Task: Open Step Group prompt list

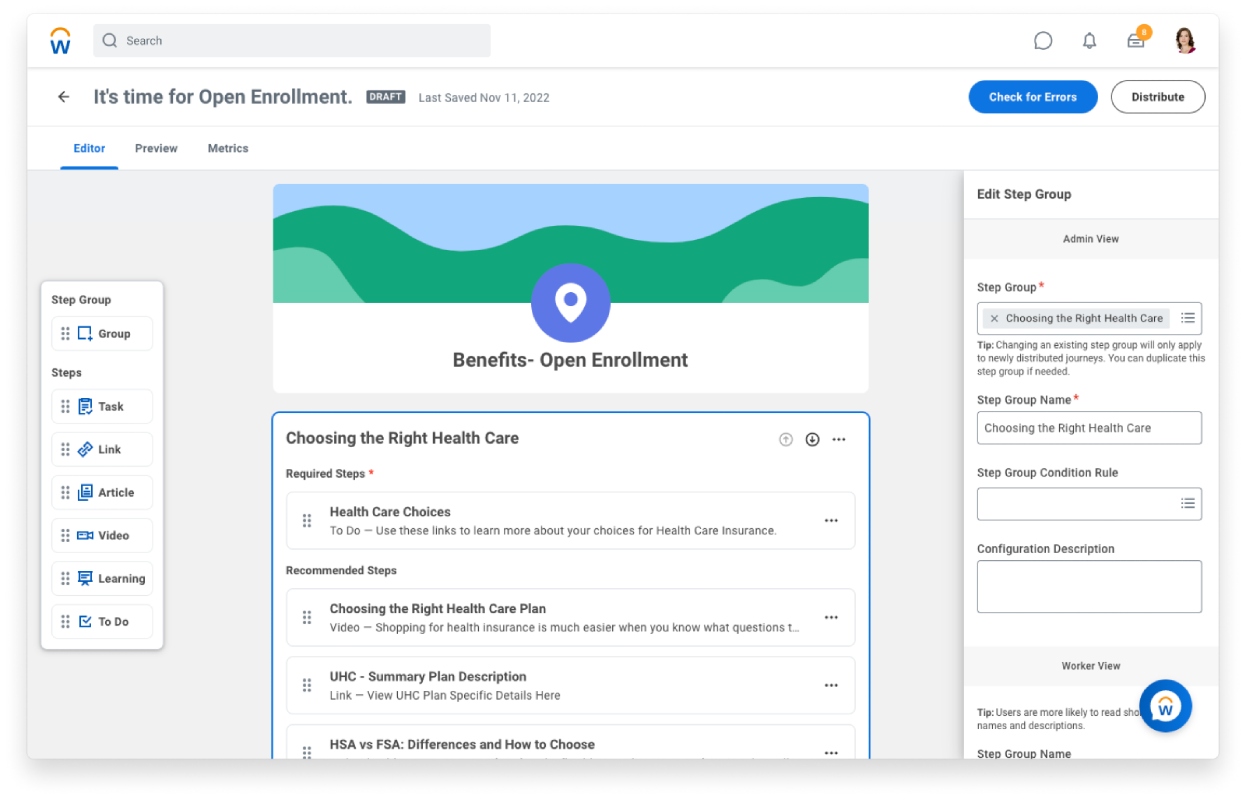Action: 1188,318
